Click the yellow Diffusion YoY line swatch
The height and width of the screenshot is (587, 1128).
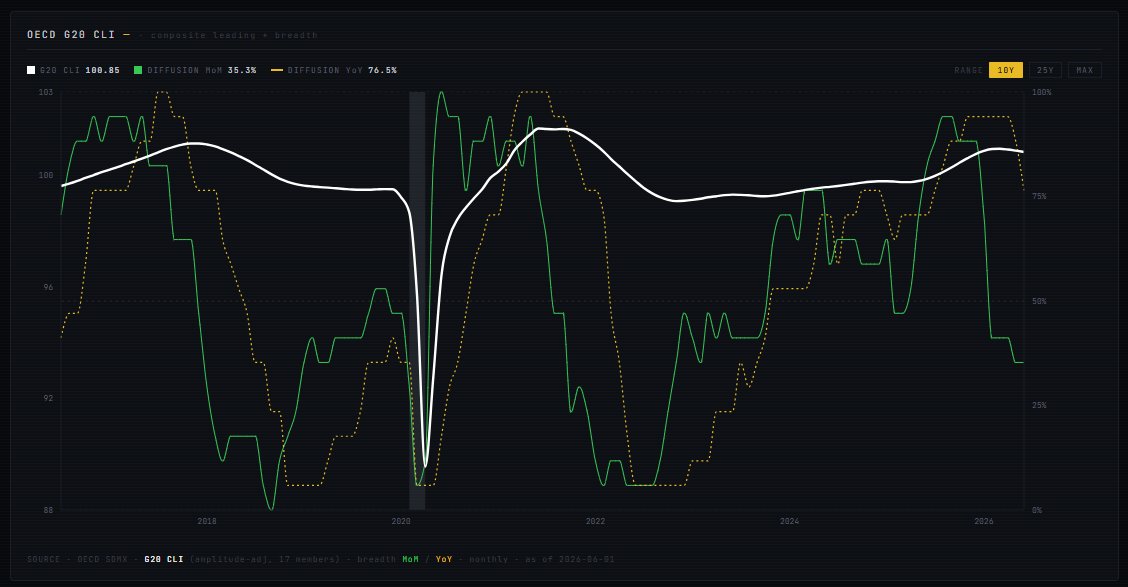pos(276,70)
